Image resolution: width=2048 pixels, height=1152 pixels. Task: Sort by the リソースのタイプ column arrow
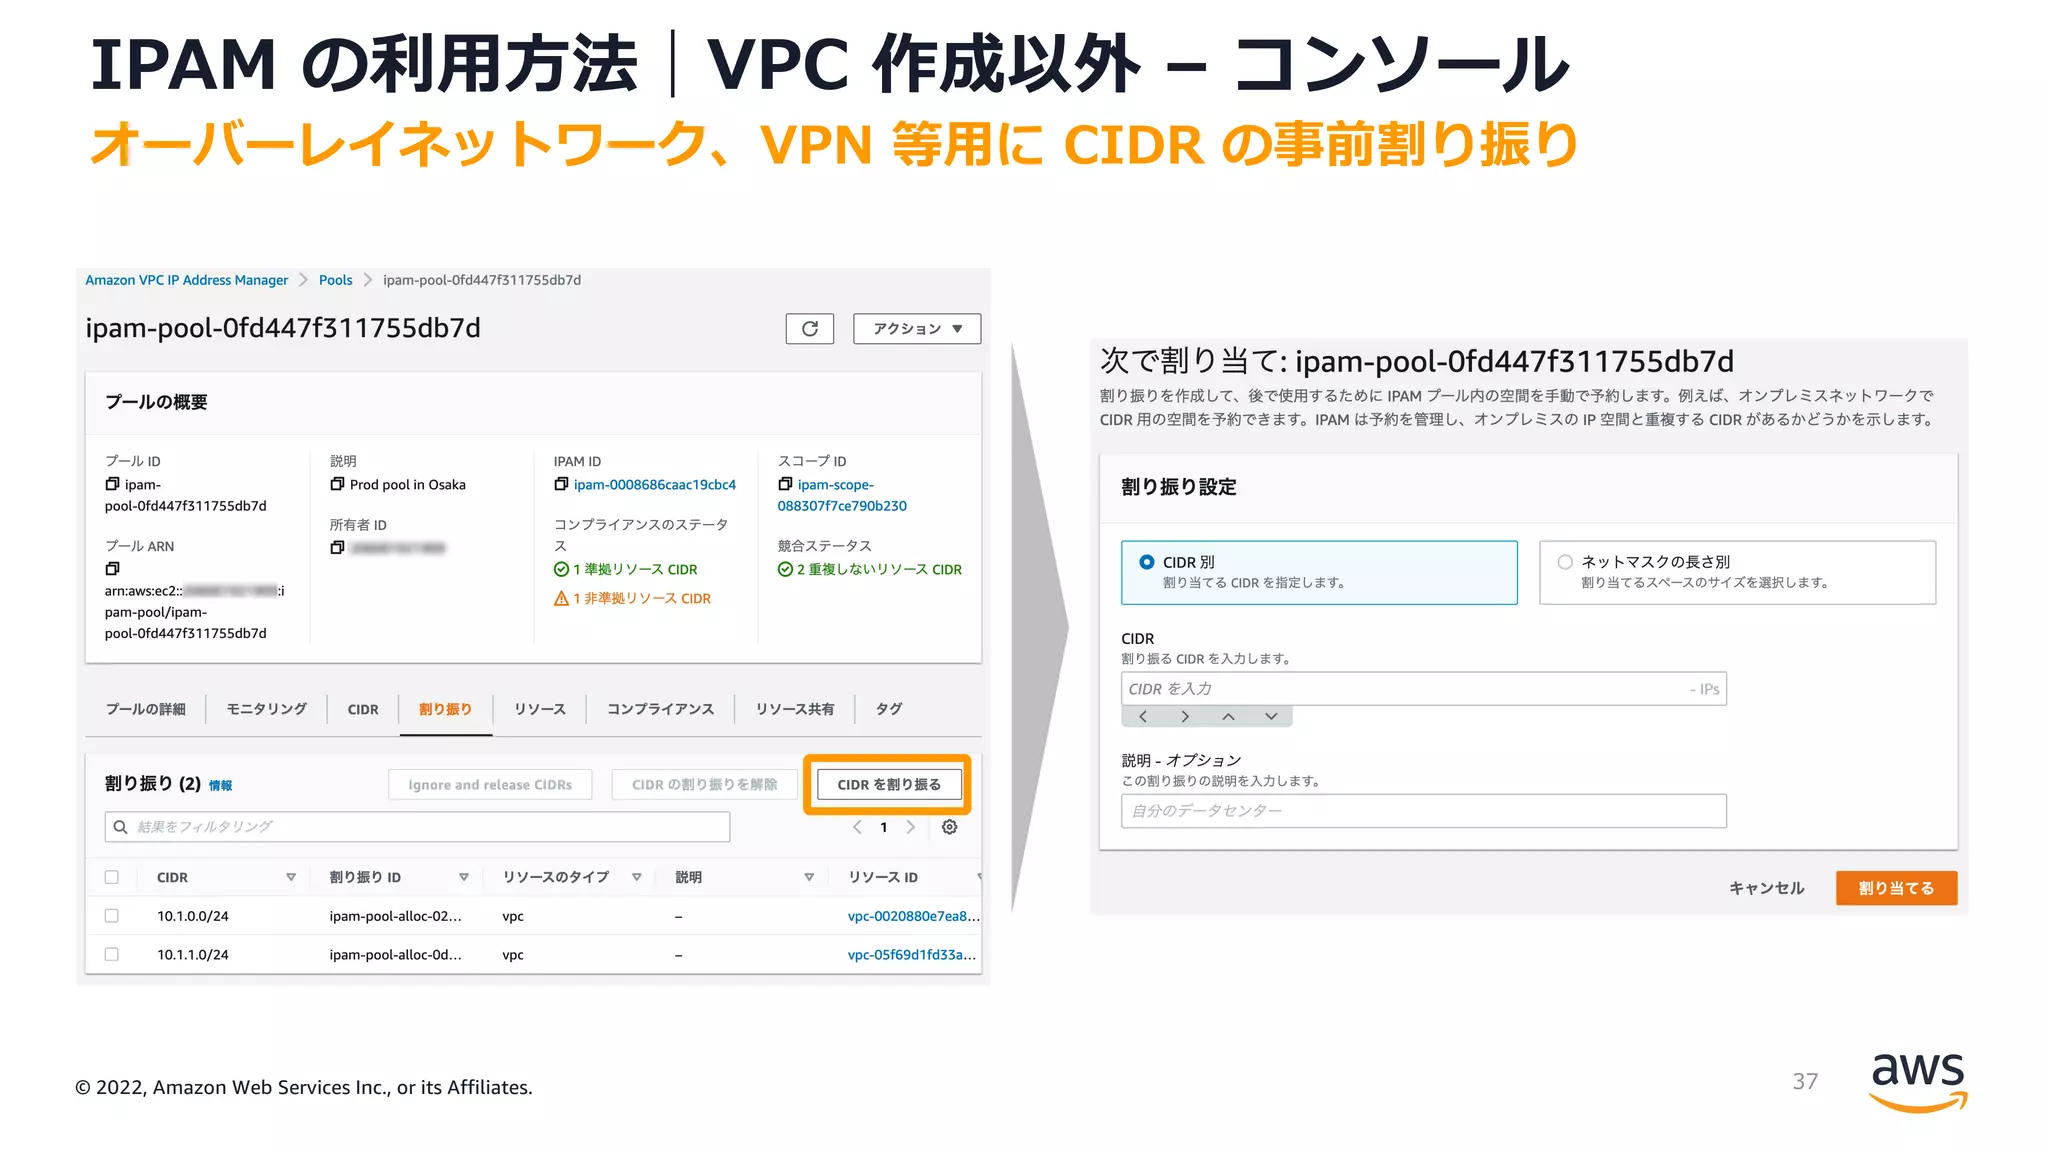tap(637, 877)
